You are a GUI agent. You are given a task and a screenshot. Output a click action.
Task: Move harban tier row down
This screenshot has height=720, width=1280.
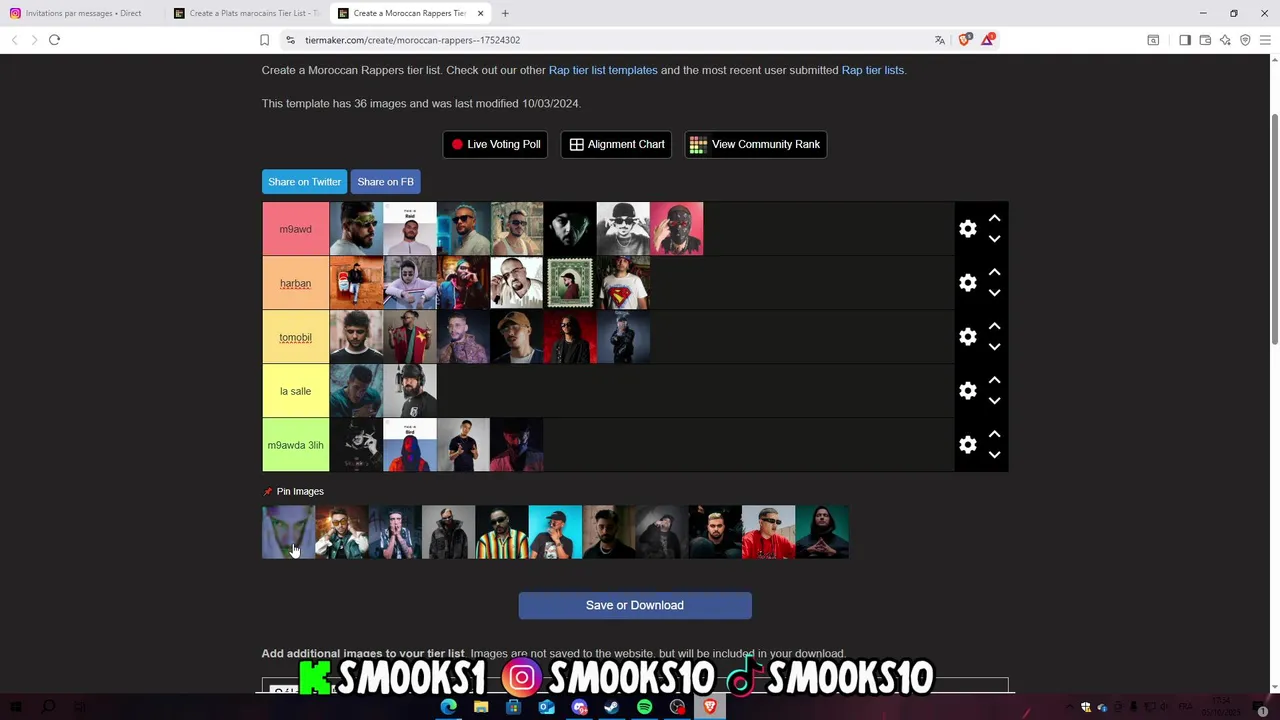tap(994, 293)
